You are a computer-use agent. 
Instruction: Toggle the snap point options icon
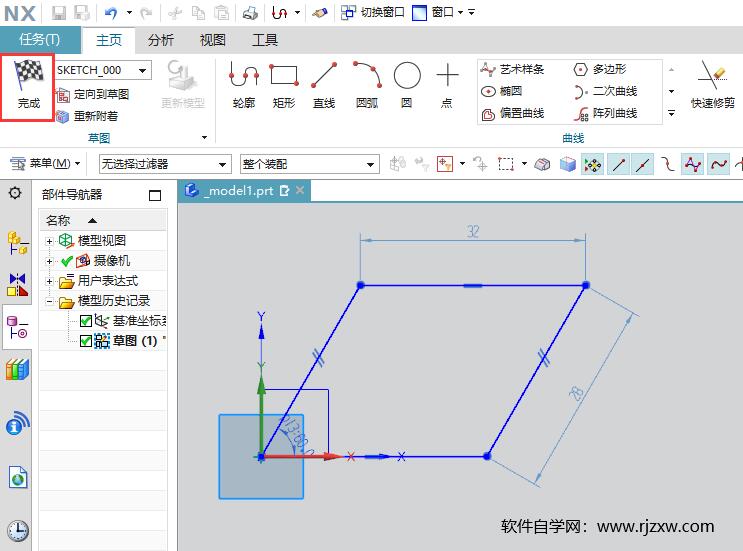(x=592, y=164)
